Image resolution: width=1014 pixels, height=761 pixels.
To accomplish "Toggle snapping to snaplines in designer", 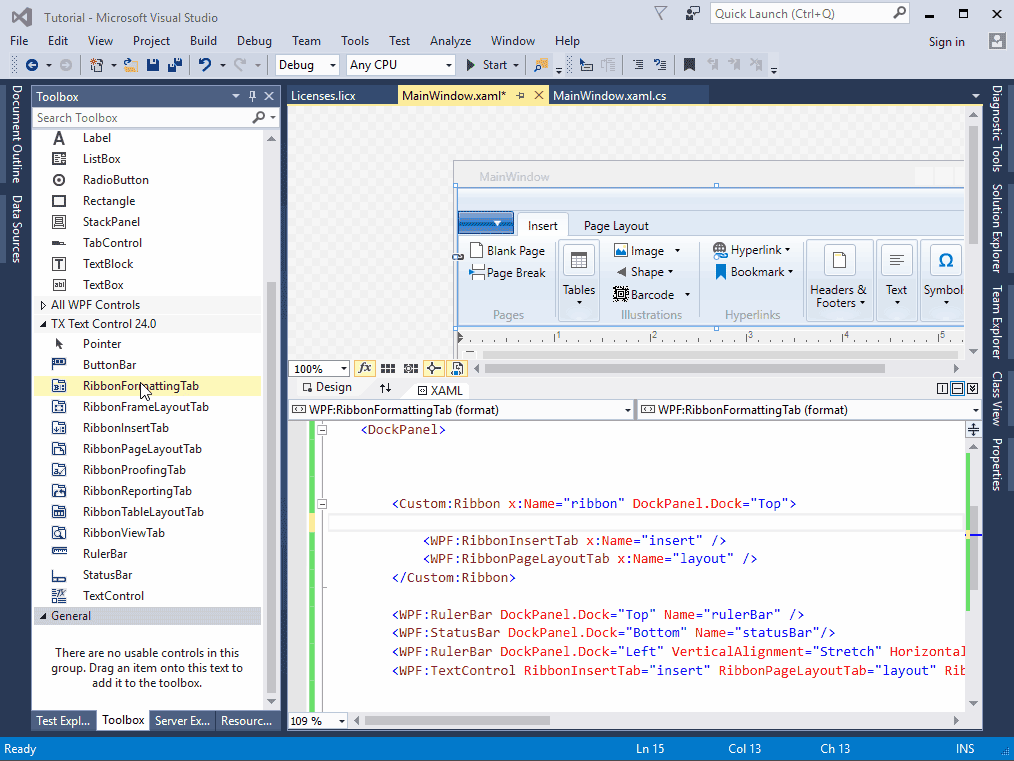I will point(433,369).
